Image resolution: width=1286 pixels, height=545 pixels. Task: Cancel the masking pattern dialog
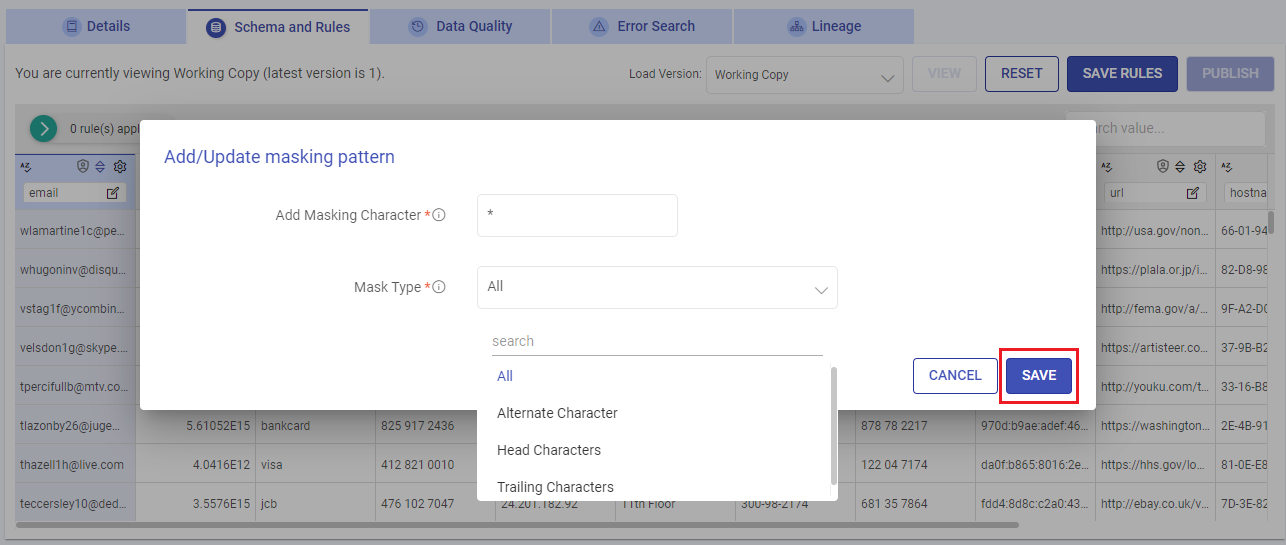click(x=955, y=375)
